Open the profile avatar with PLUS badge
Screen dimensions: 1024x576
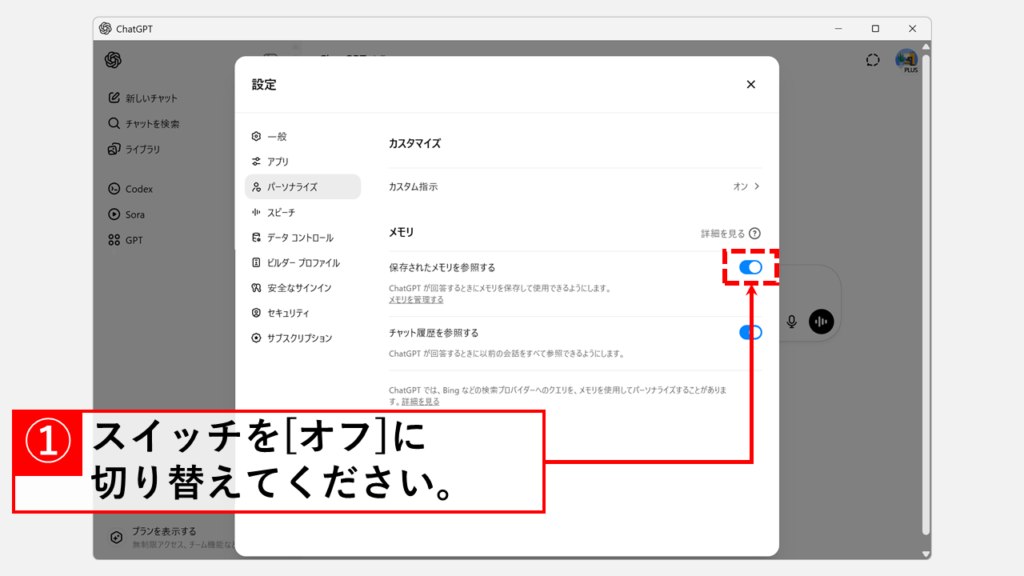coord(906,61)
